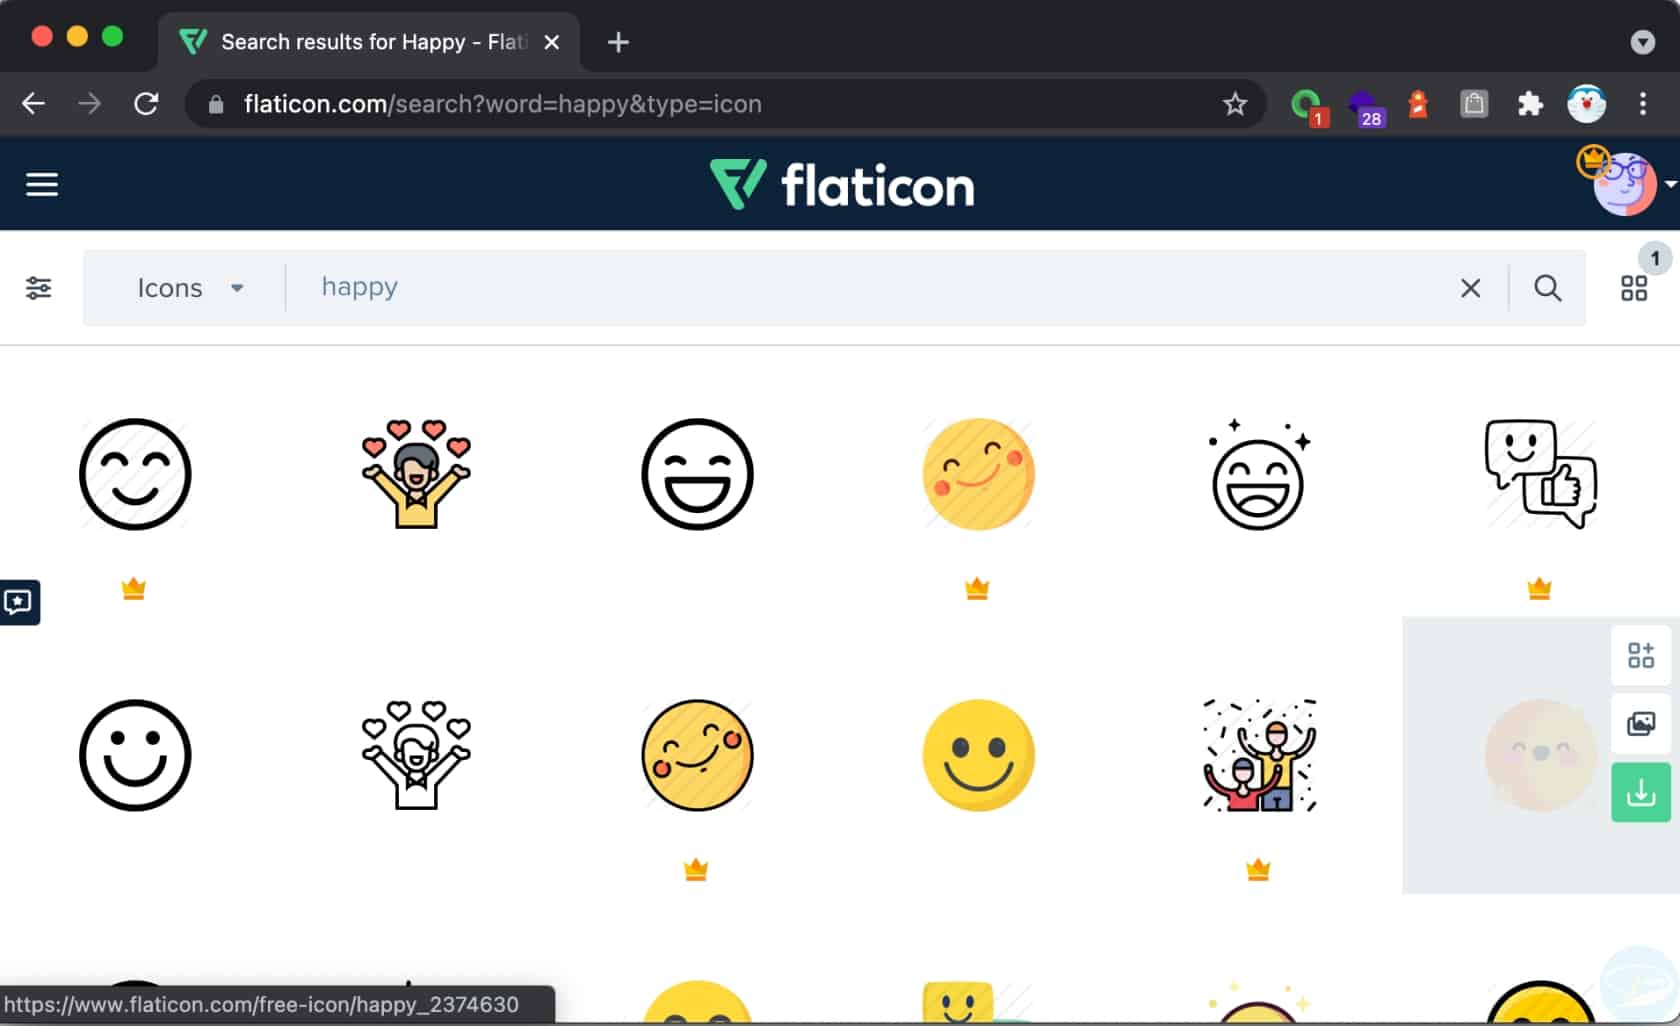This screenshot has height=1026, width=1680.
Task: Open the Chrome browser menu arrow near tabs
Action: pyautogui.click(x=1641, y=42)
